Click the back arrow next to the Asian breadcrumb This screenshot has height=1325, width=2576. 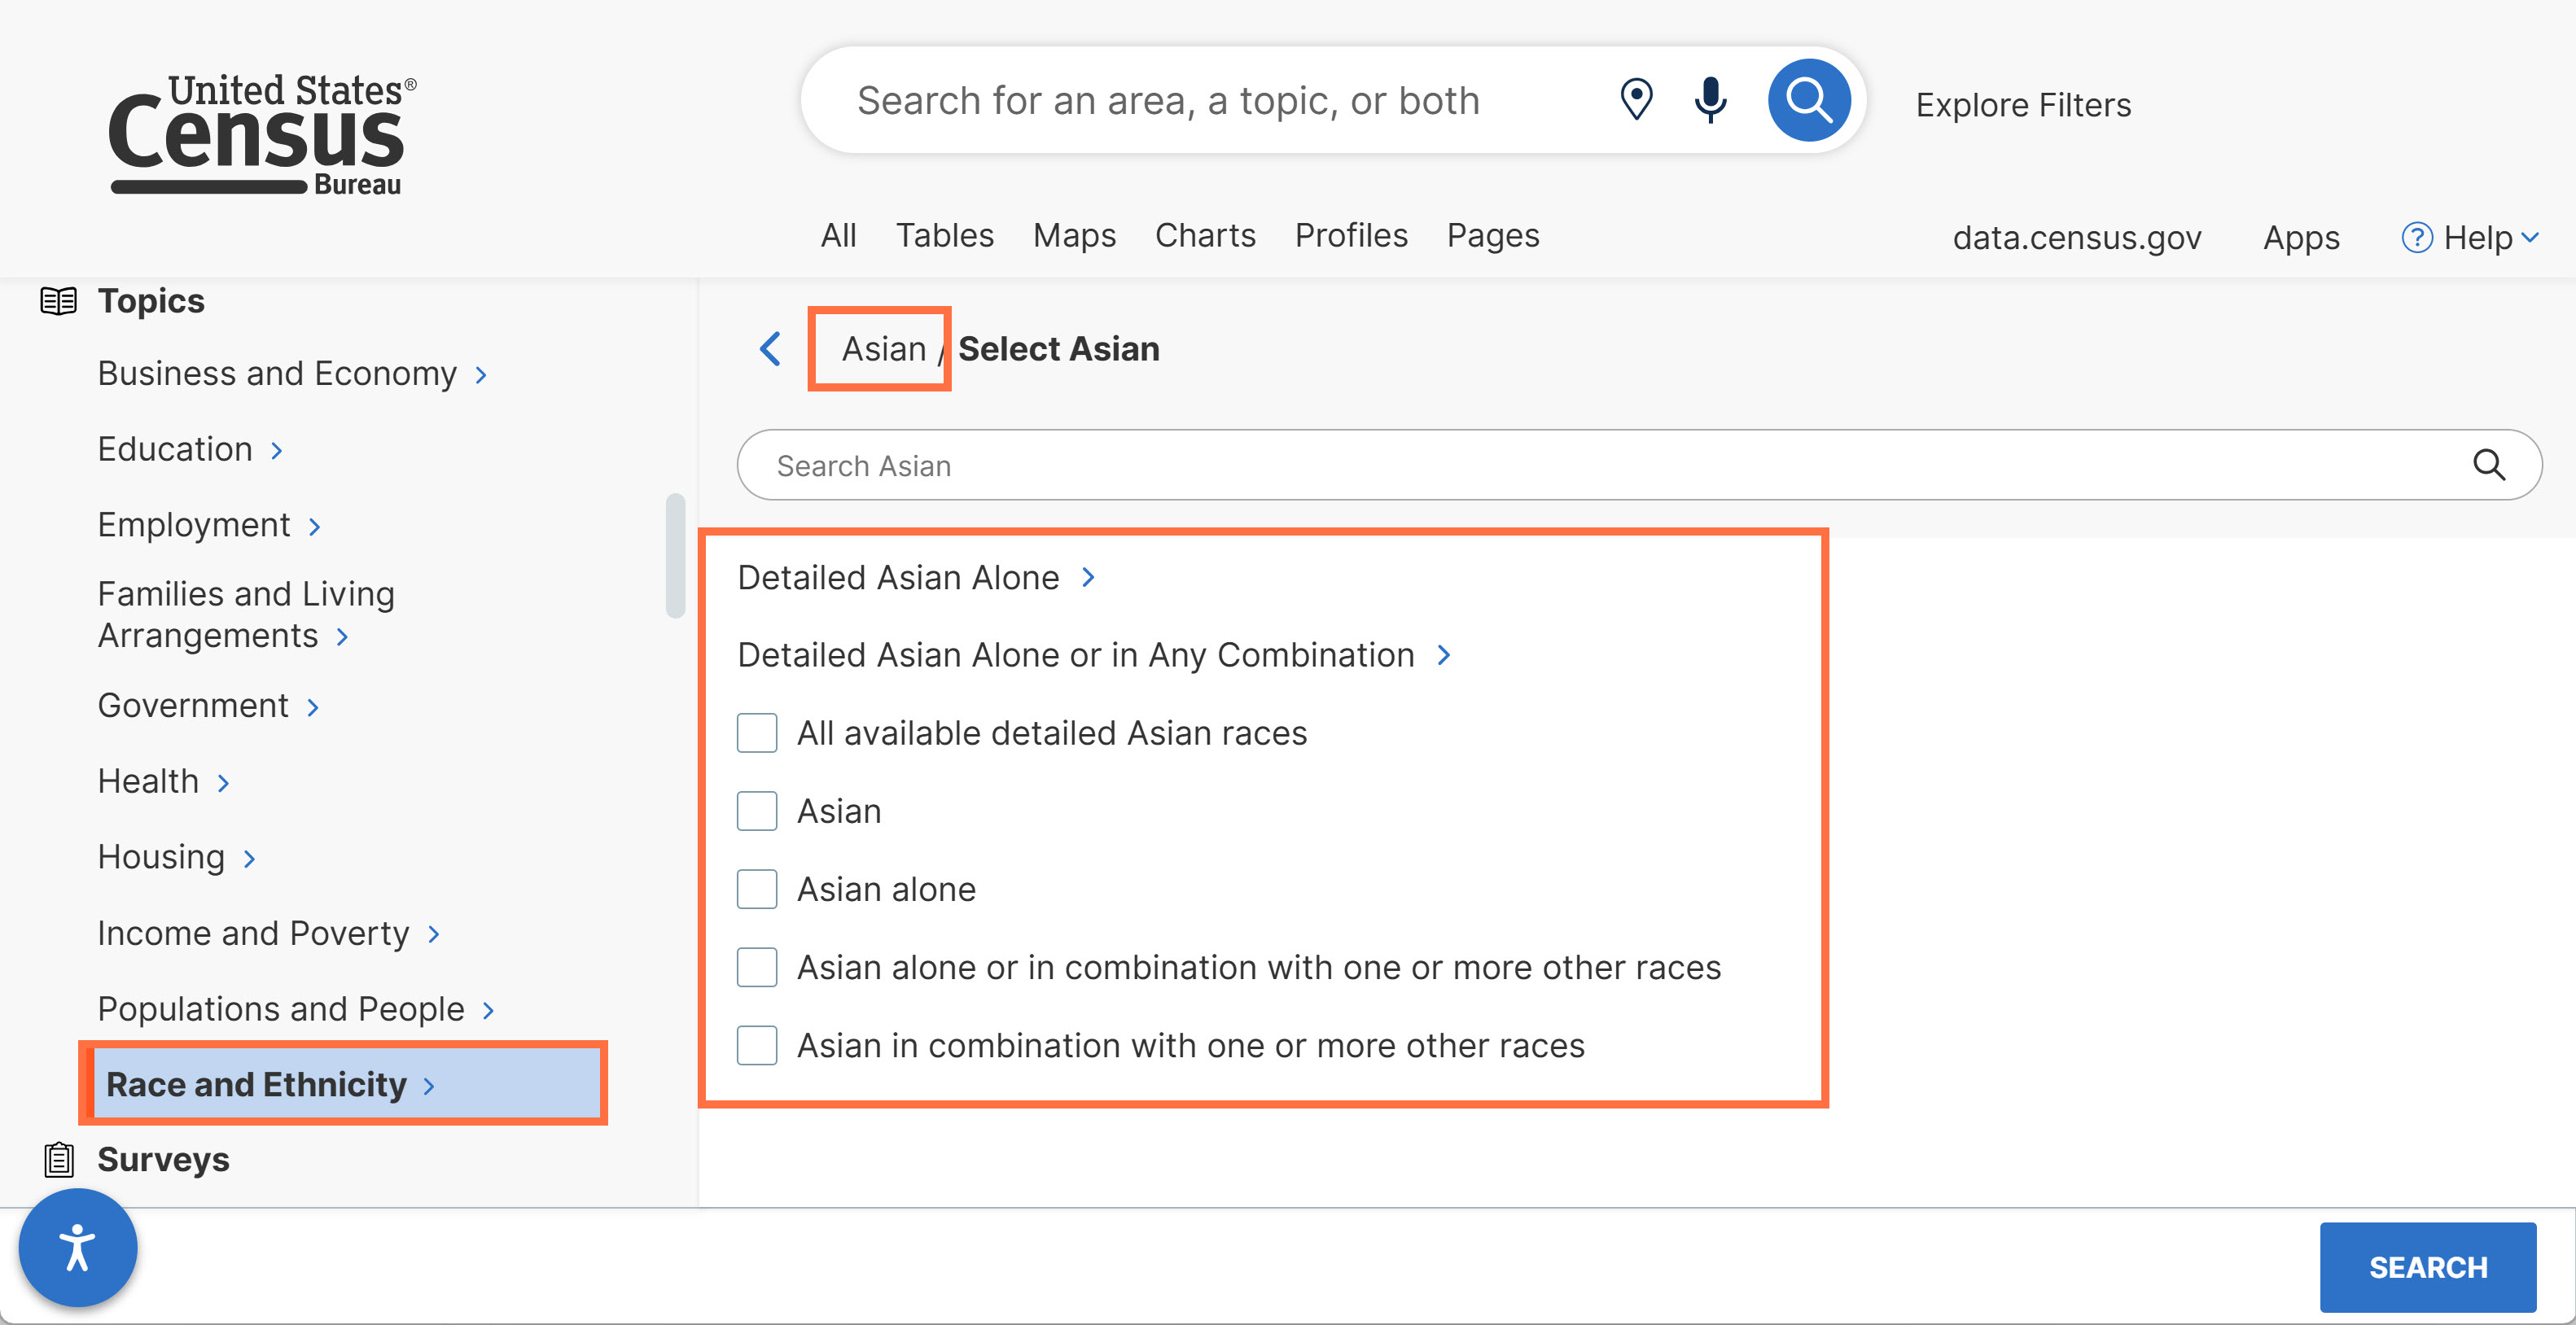click(770, 349)
